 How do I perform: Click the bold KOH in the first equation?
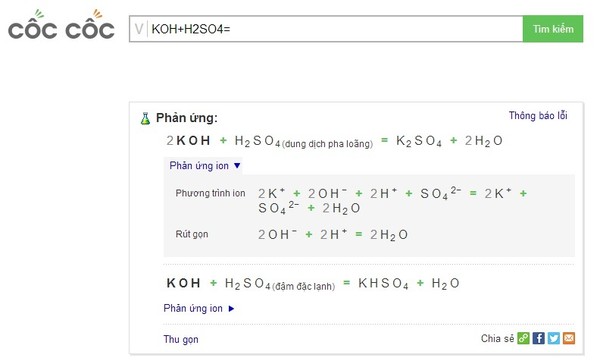click(x=193, y=141)
